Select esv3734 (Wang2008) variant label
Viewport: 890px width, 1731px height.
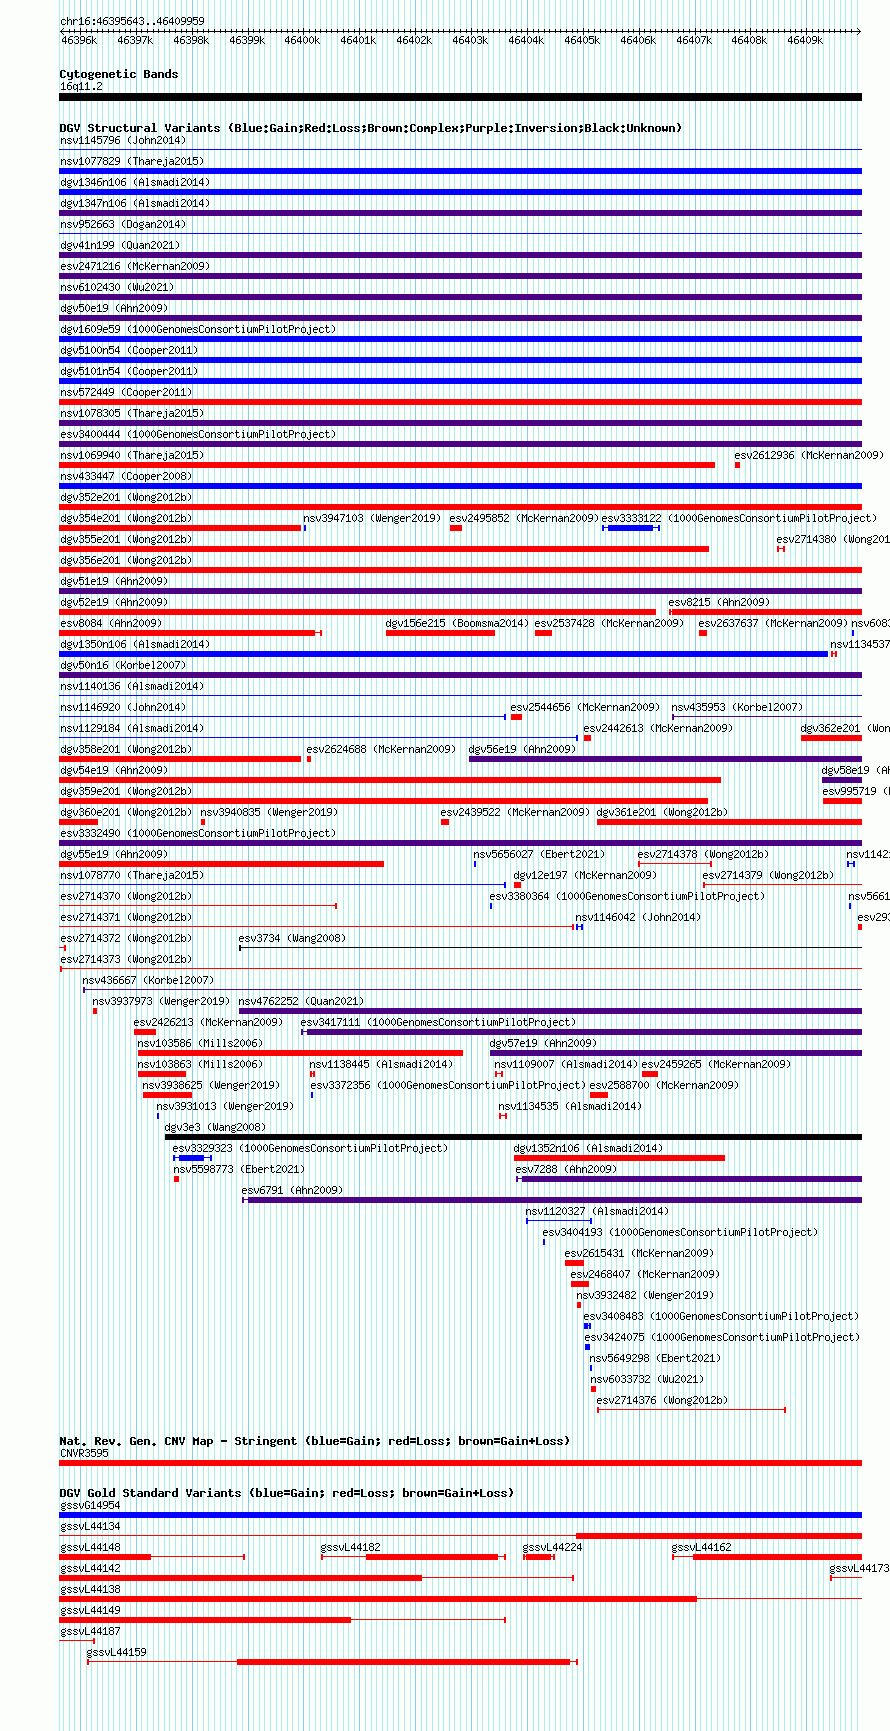pos(292,938)
